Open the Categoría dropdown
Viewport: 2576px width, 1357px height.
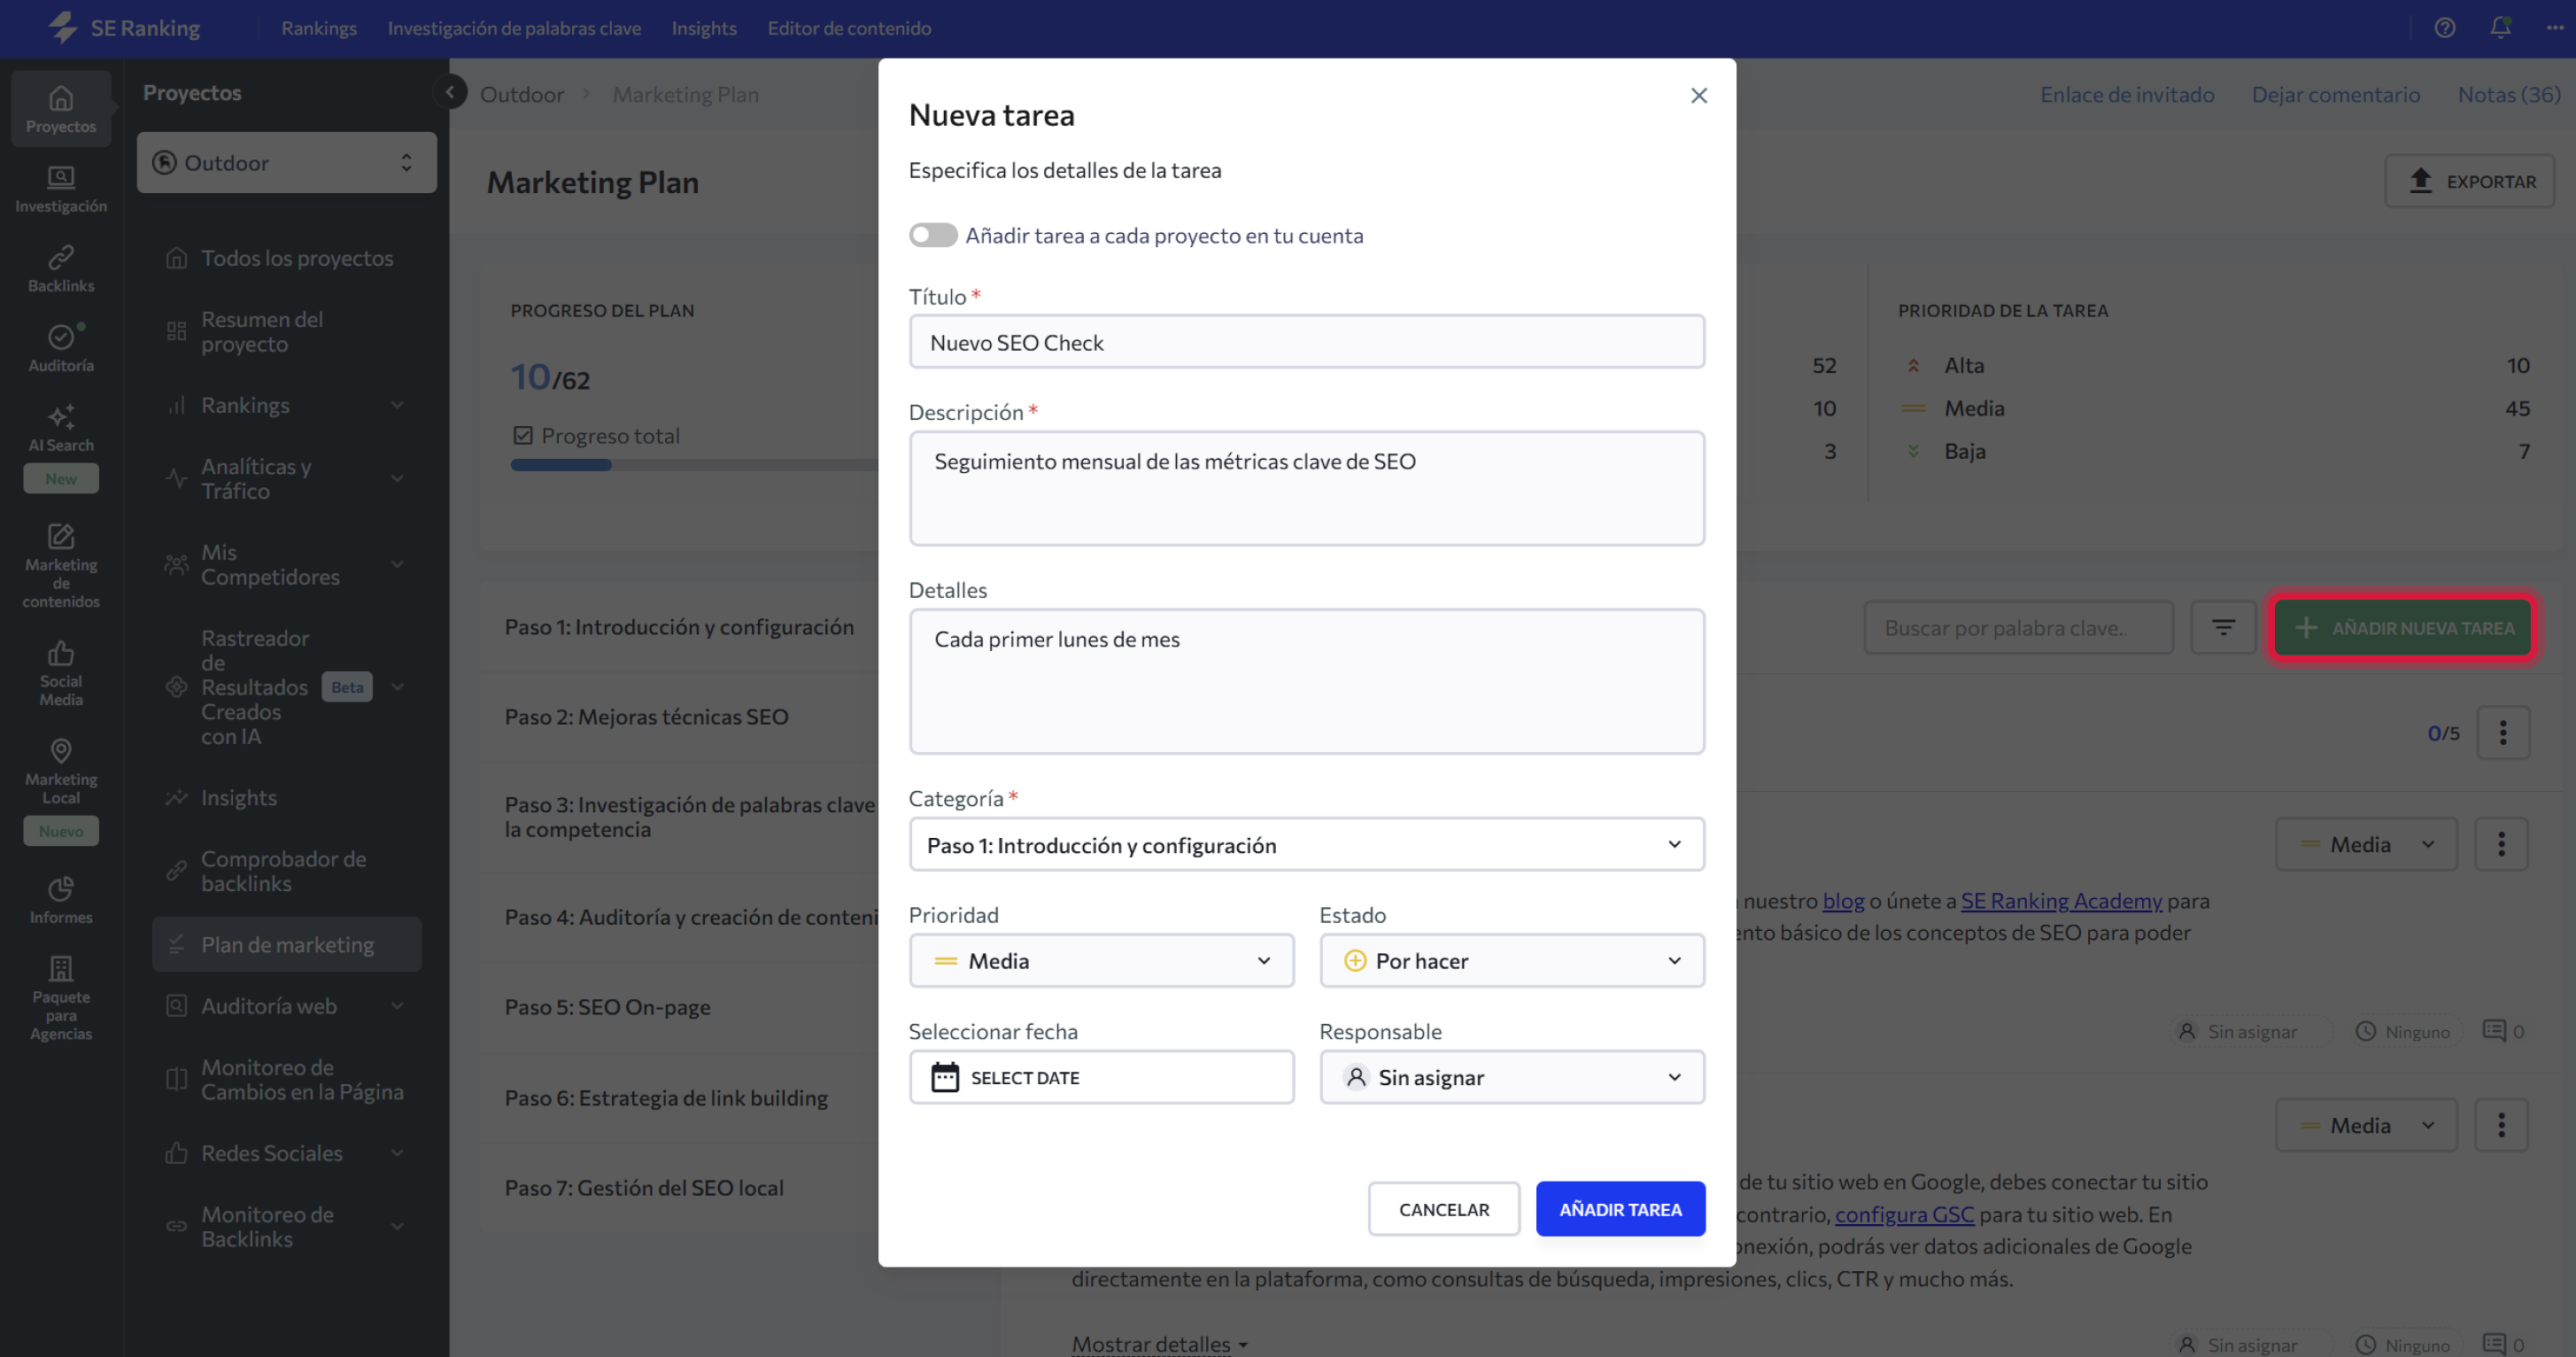click(1306, 844)
